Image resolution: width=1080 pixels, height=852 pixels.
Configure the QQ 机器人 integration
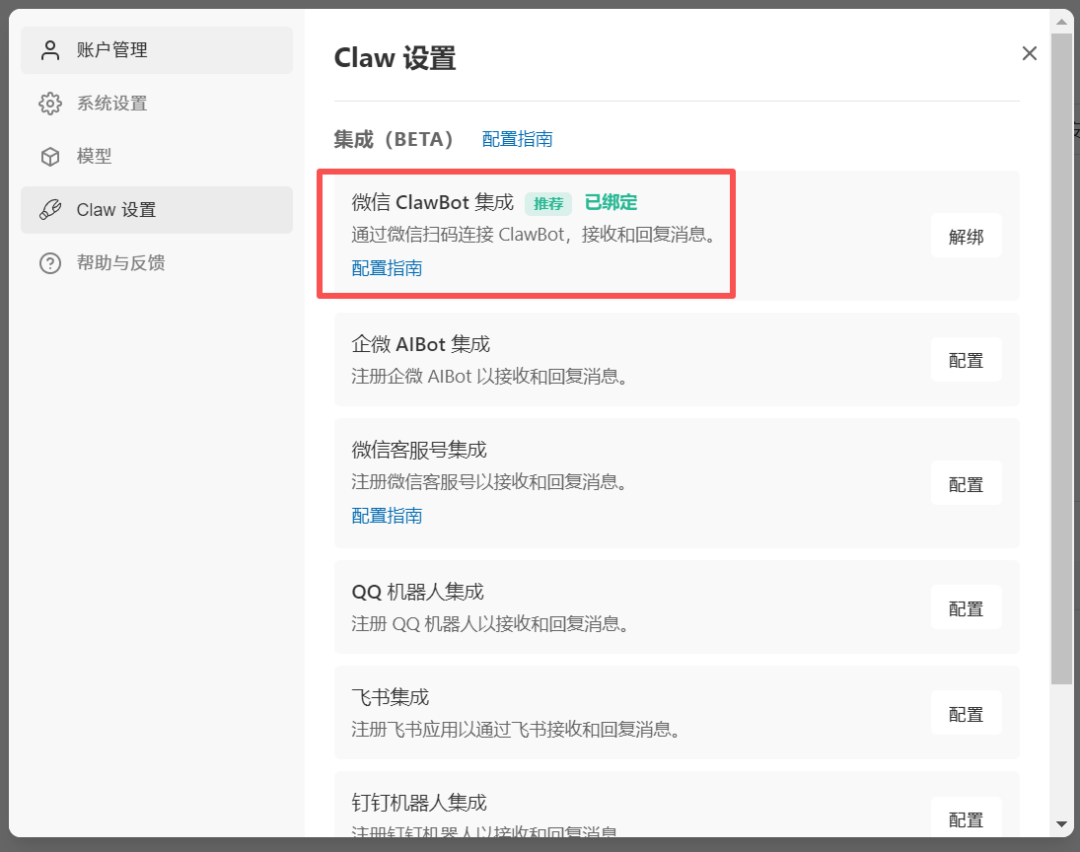point(966,607)
